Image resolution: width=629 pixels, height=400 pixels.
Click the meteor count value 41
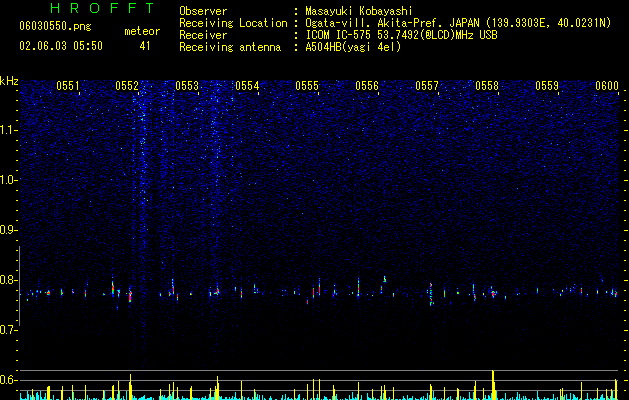[x=145, y=46]
